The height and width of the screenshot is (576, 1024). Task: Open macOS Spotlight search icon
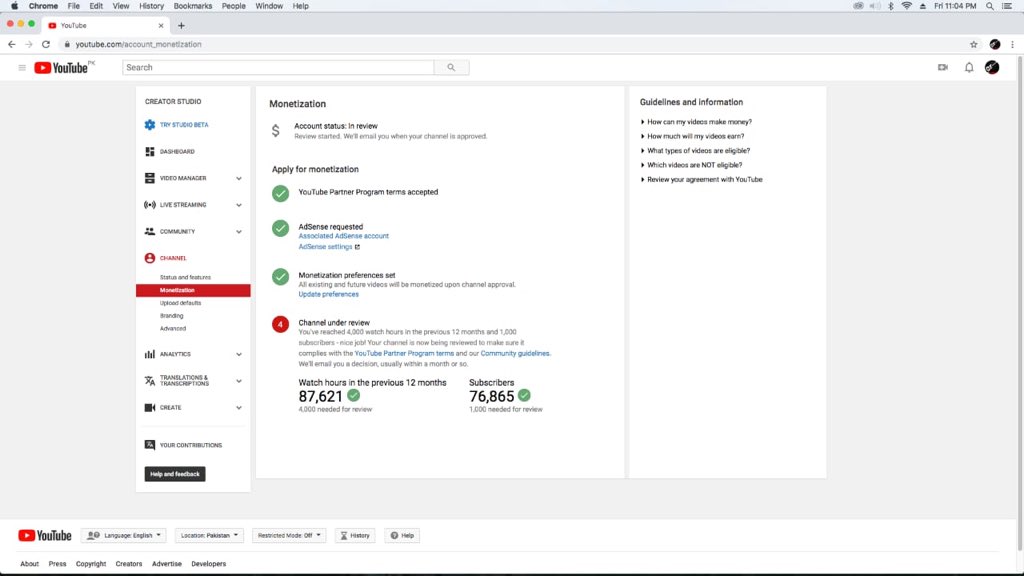pos(990,6)
